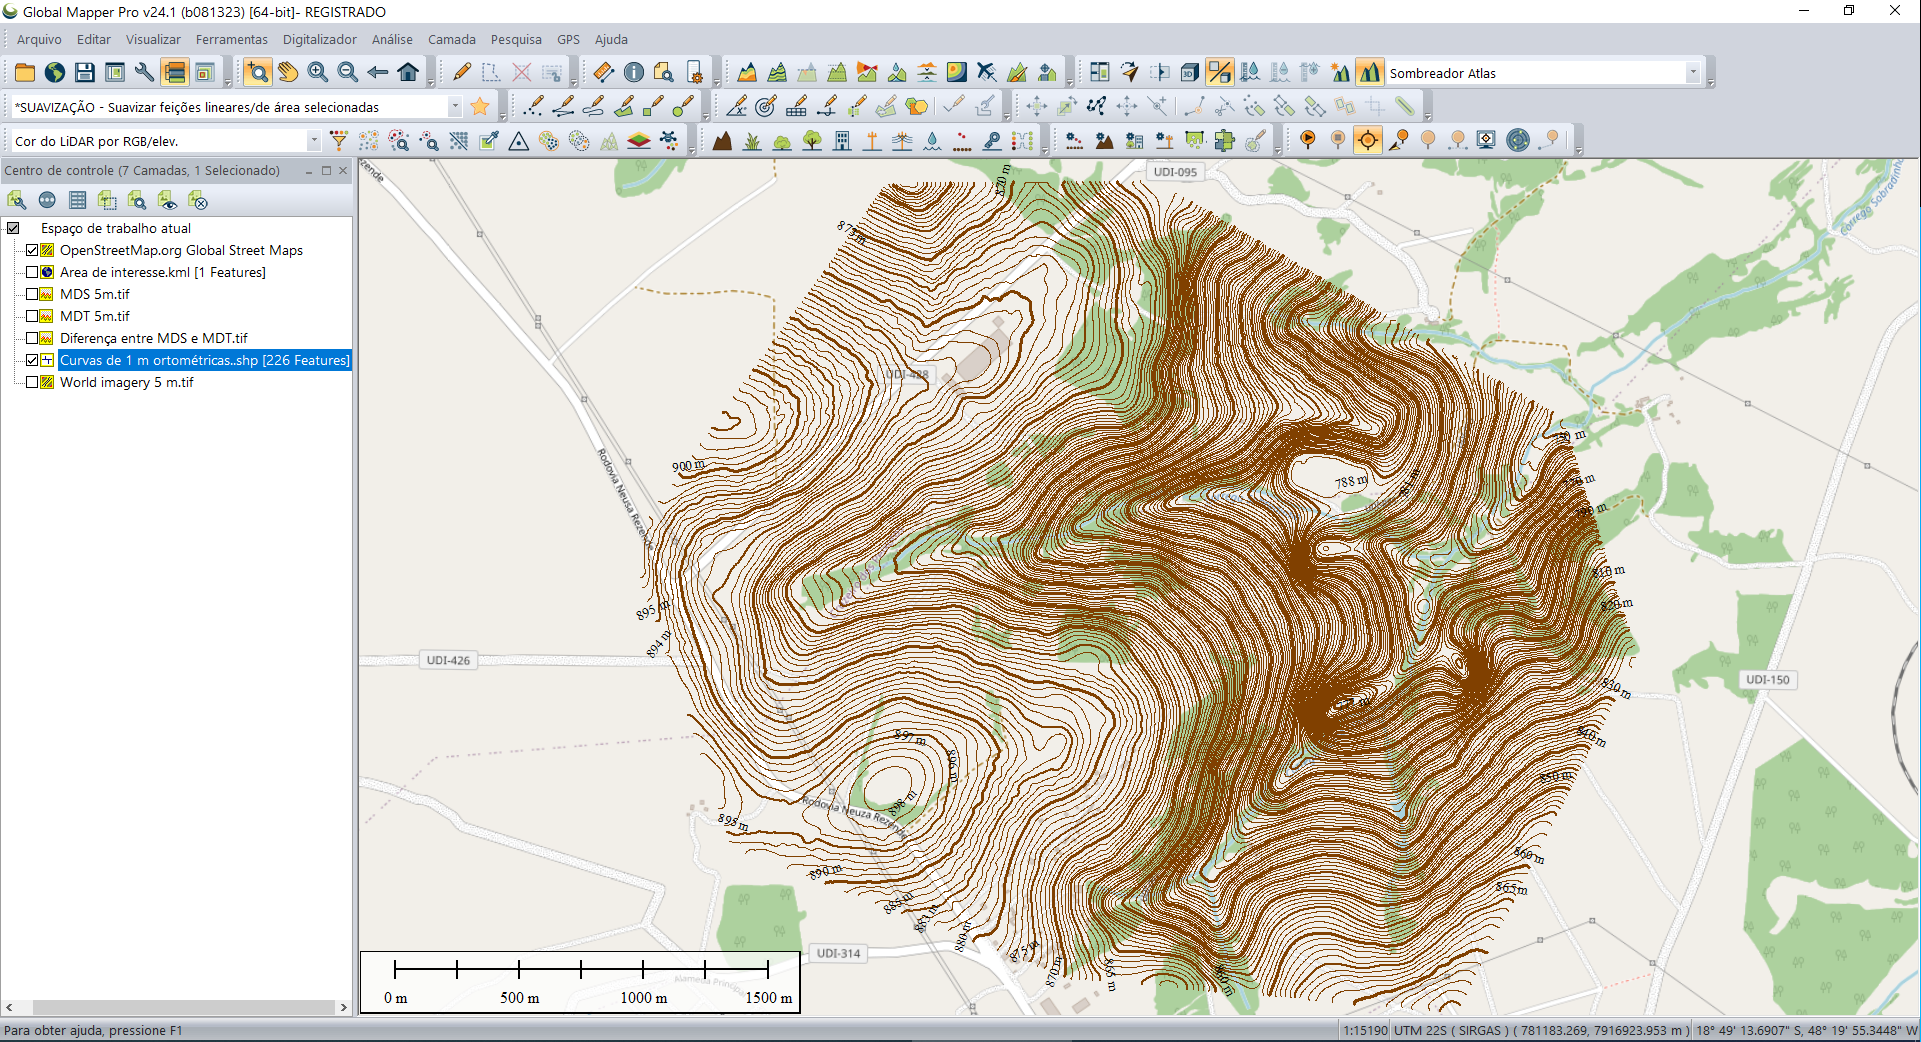Open the Ferramentas menu
The width and height of the screenshot is (1921, 1042).
(232, 39)
